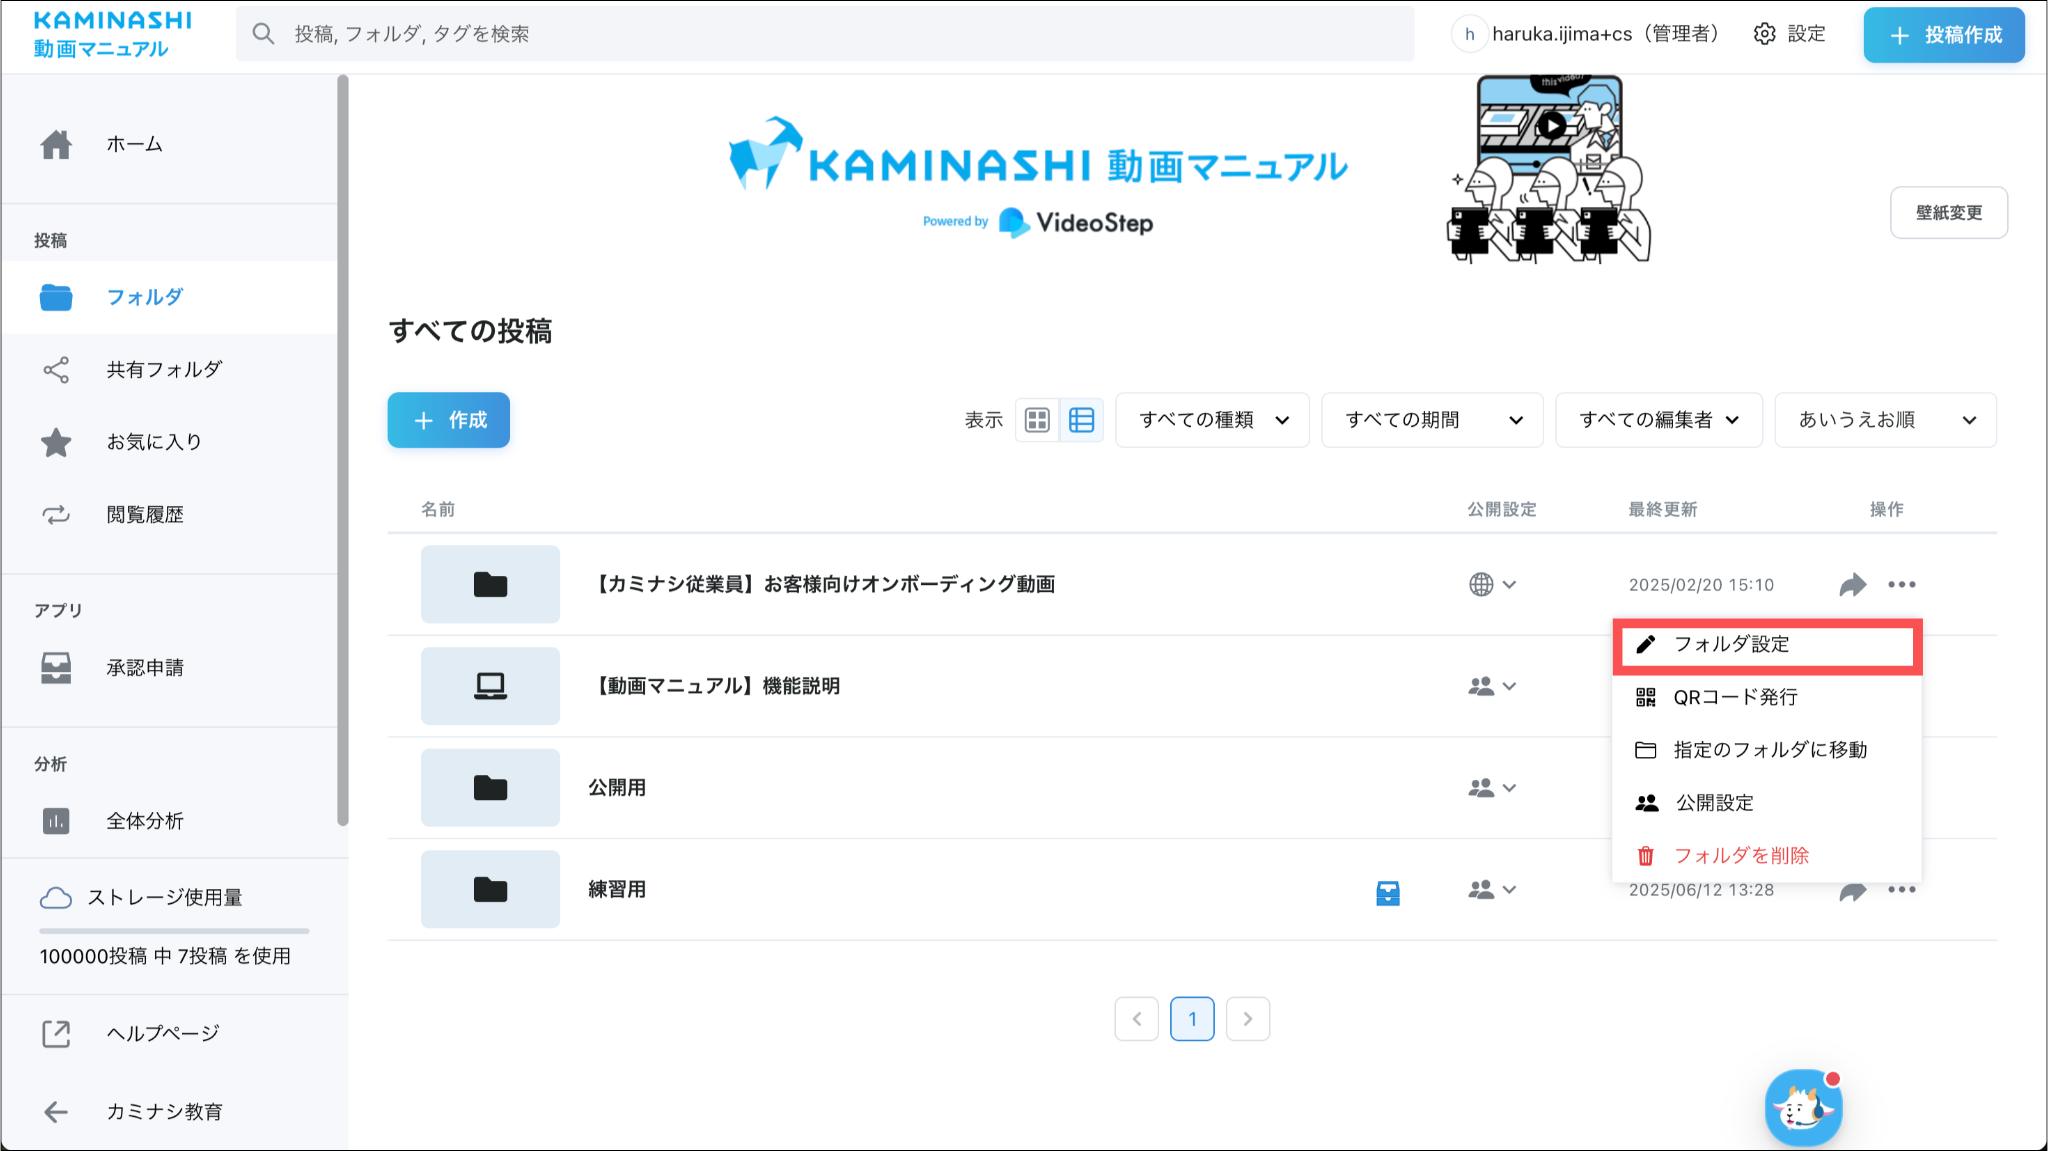Open the すべての期間 filter dropdown
This screenshot has height=1151, width=2048.
tap(1432, 420)
